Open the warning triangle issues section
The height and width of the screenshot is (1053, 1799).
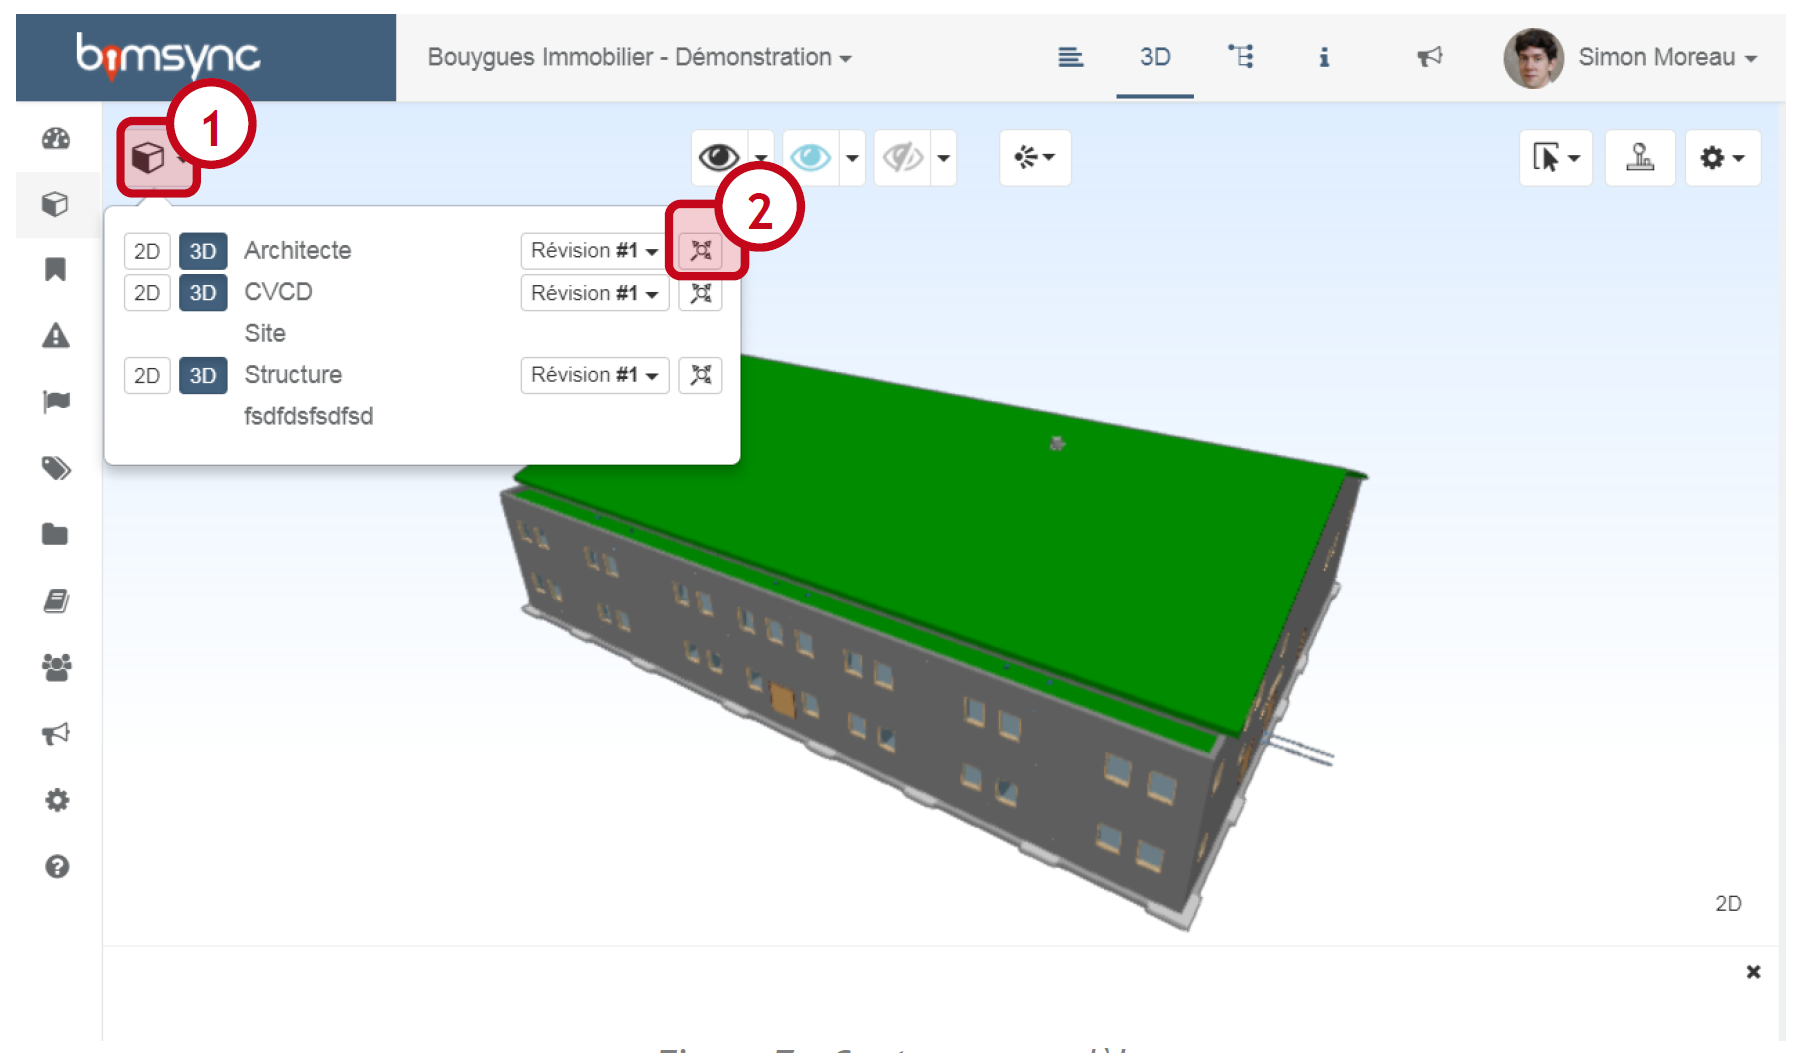[56, 336]
